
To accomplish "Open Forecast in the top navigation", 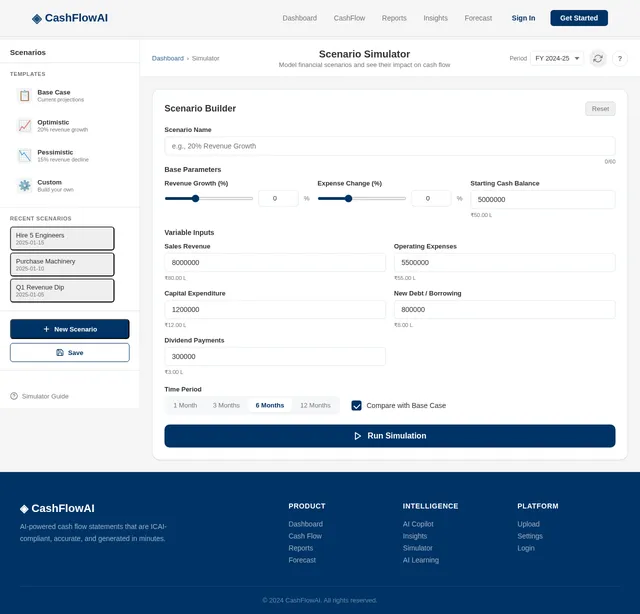I will pyautogui.click(x=478, y=18).
